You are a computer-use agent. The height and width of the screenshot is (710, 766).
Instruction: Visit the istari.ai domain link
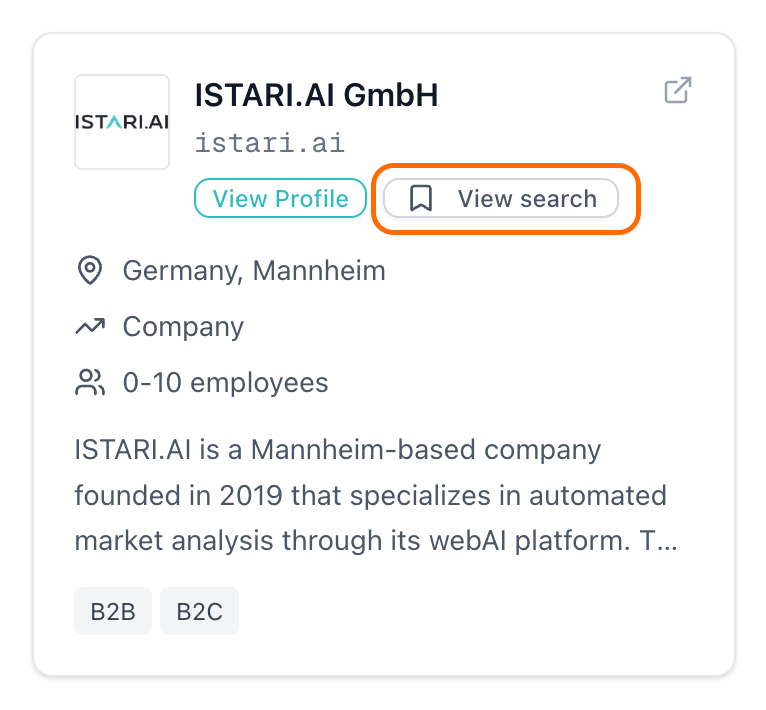tap(270, 143)
